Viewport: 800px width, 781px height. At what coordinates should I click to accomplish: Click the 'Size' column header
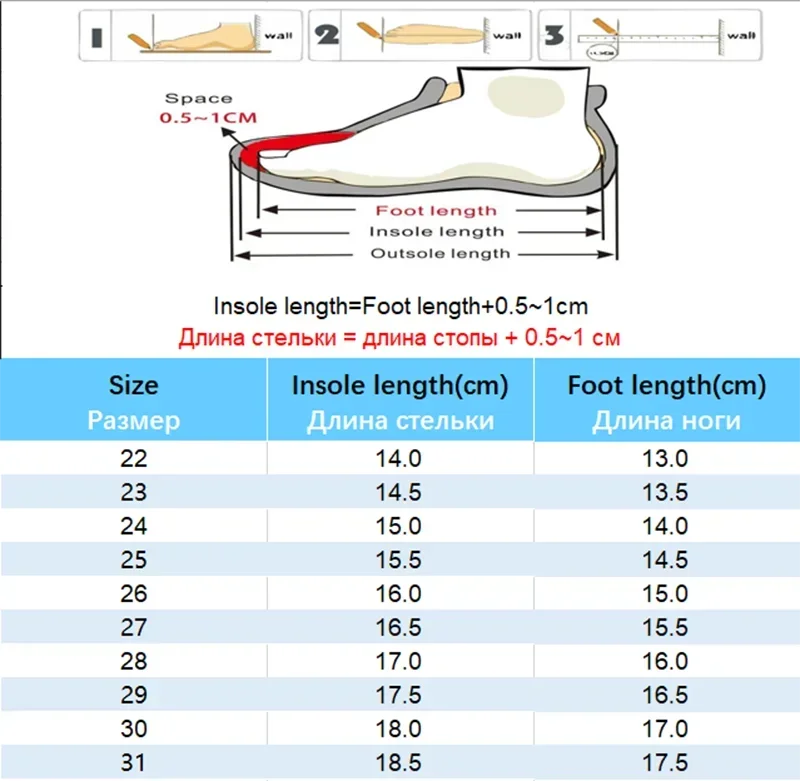click(x=134, y=385)
